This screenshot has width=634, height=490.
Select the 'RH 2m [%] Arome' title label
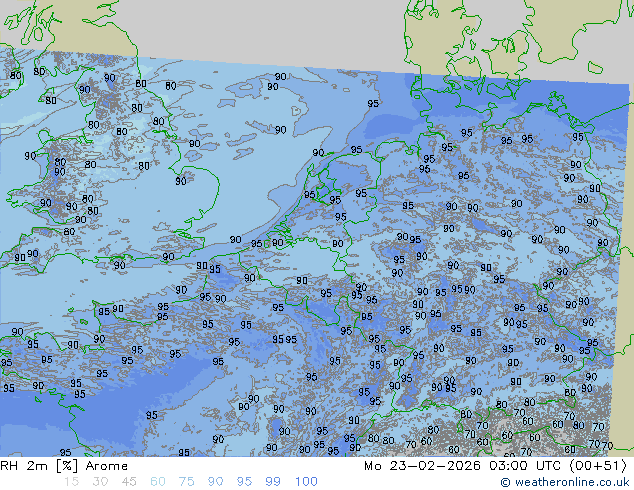pyautogui.click(x=64, y=466)
